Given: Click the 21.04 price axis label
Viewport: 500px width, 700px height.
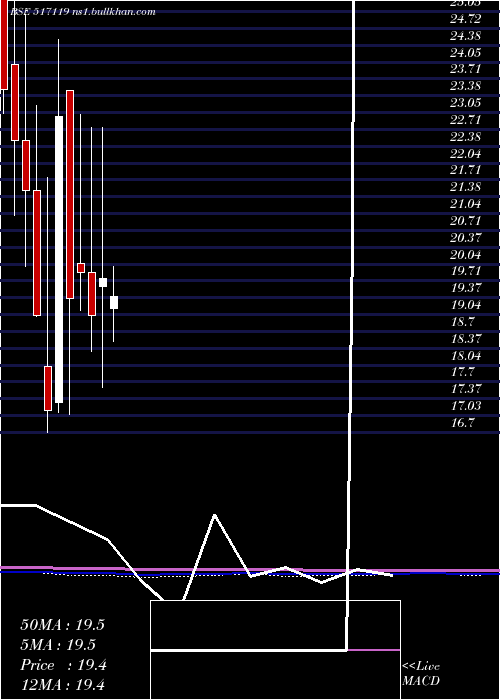Looking at the screenshot, I should 466,204.
